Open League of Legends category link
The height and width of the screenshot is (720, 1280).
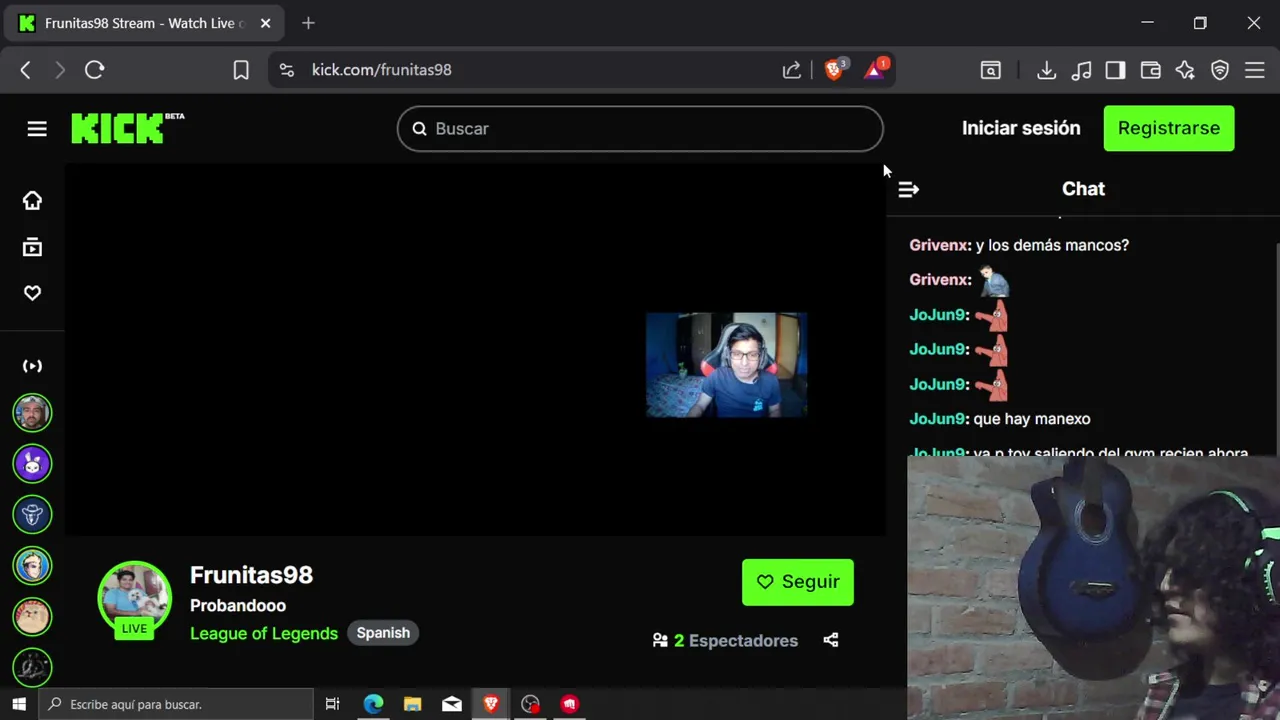(264, 633)
